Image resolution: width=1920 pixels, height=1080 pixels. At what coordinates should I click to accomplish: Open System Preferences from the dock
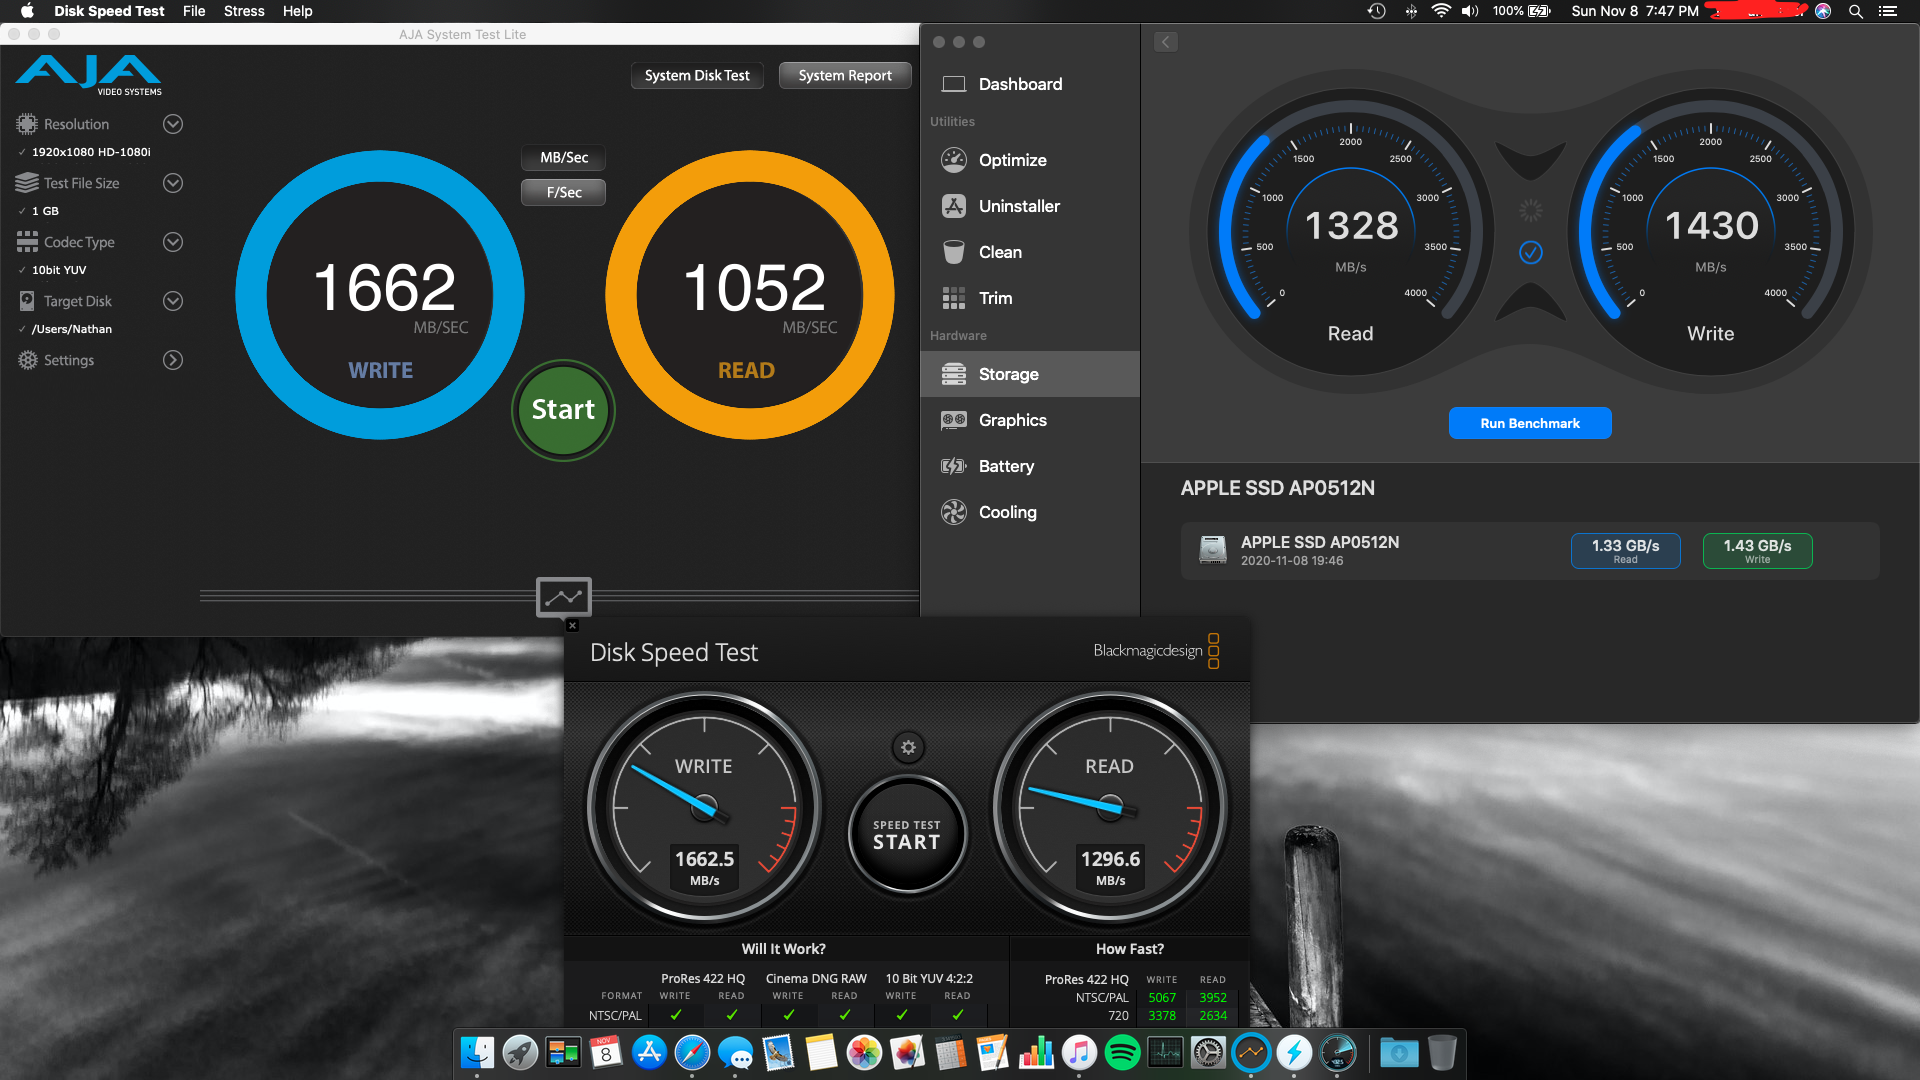(1208, 1052)
